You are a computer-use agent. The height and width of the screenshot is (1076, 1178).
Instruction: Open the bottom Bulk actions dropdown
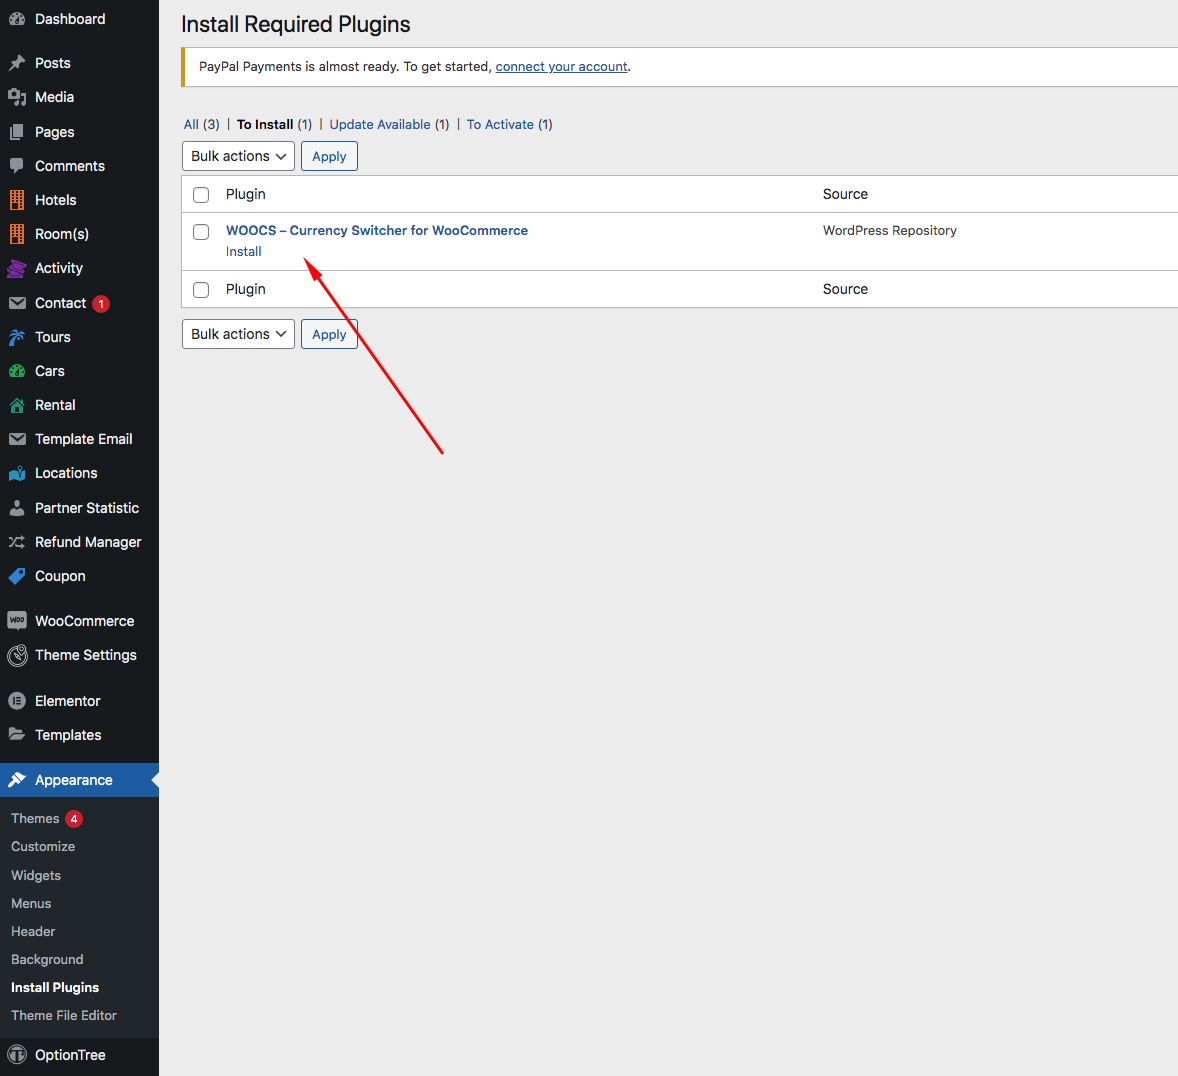tap(238, 334)
